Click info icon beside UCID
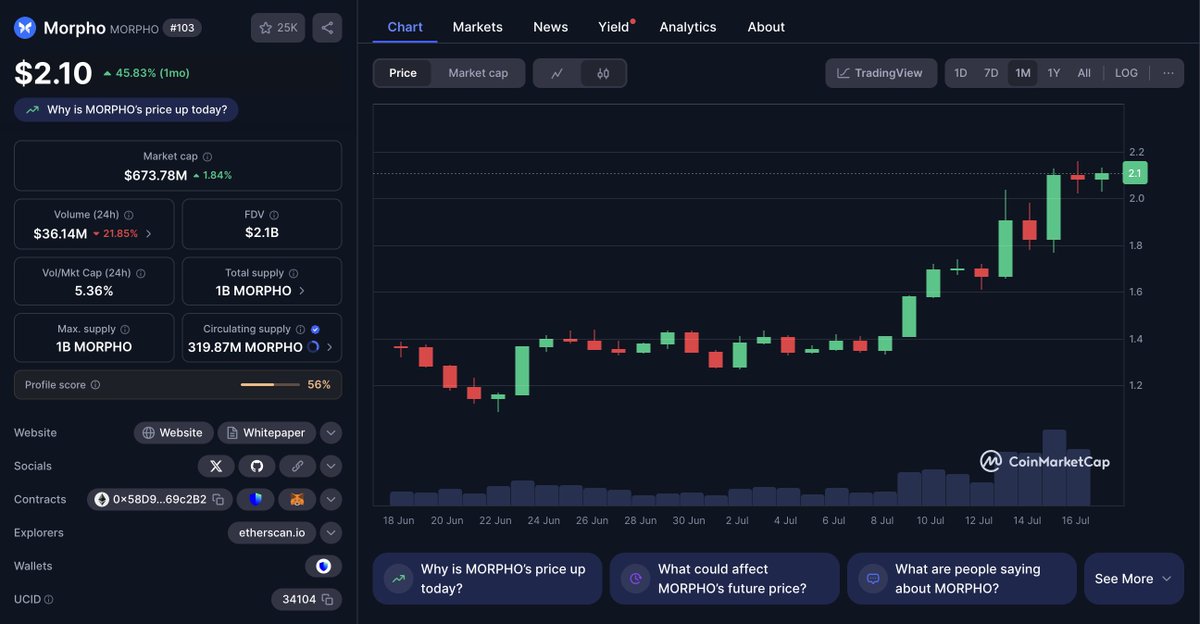The image size is (1200, 624). click(49, 600)
